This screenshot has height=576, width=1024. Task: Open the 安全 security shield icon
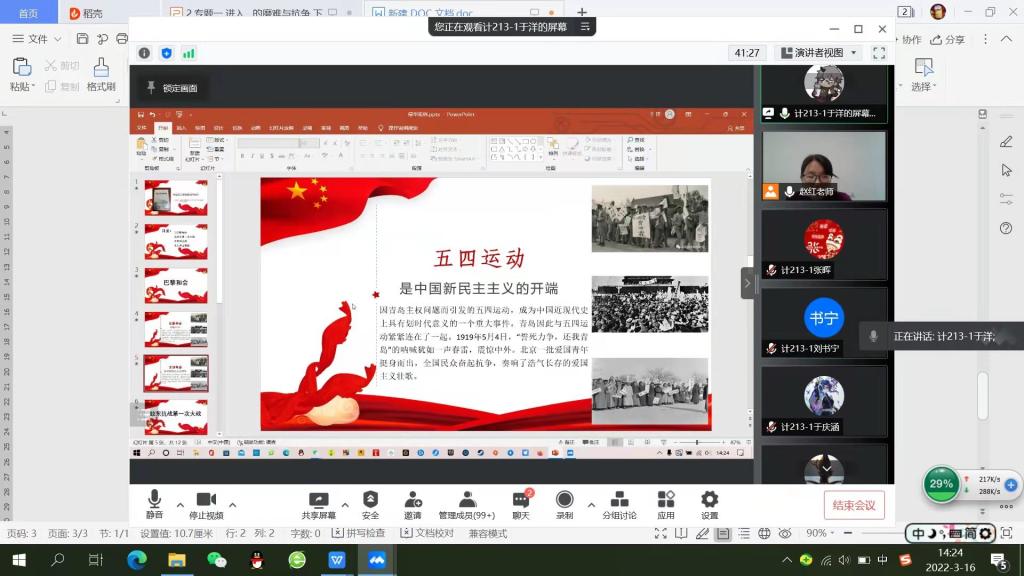(x=370, y=500)
